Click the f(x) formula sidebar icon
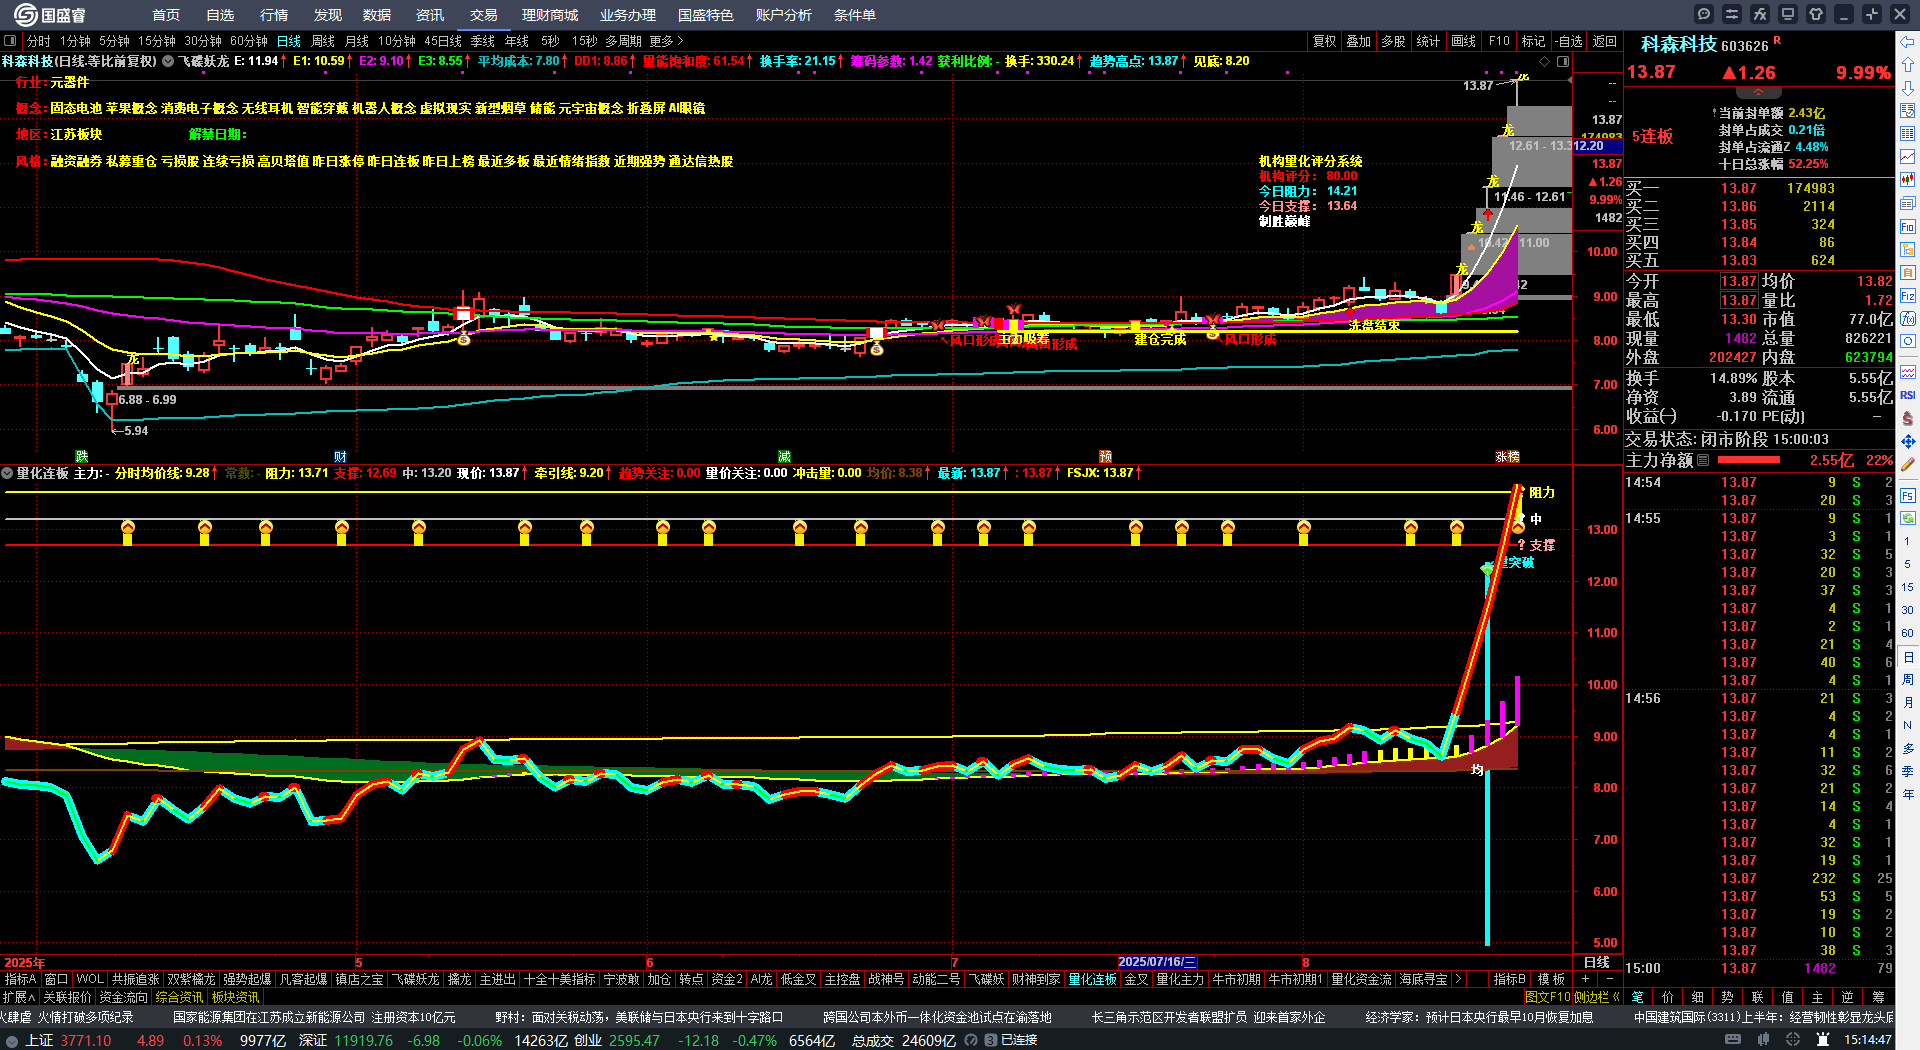The height and width of the screenshot is (1050, 1920). [1908, 319]
